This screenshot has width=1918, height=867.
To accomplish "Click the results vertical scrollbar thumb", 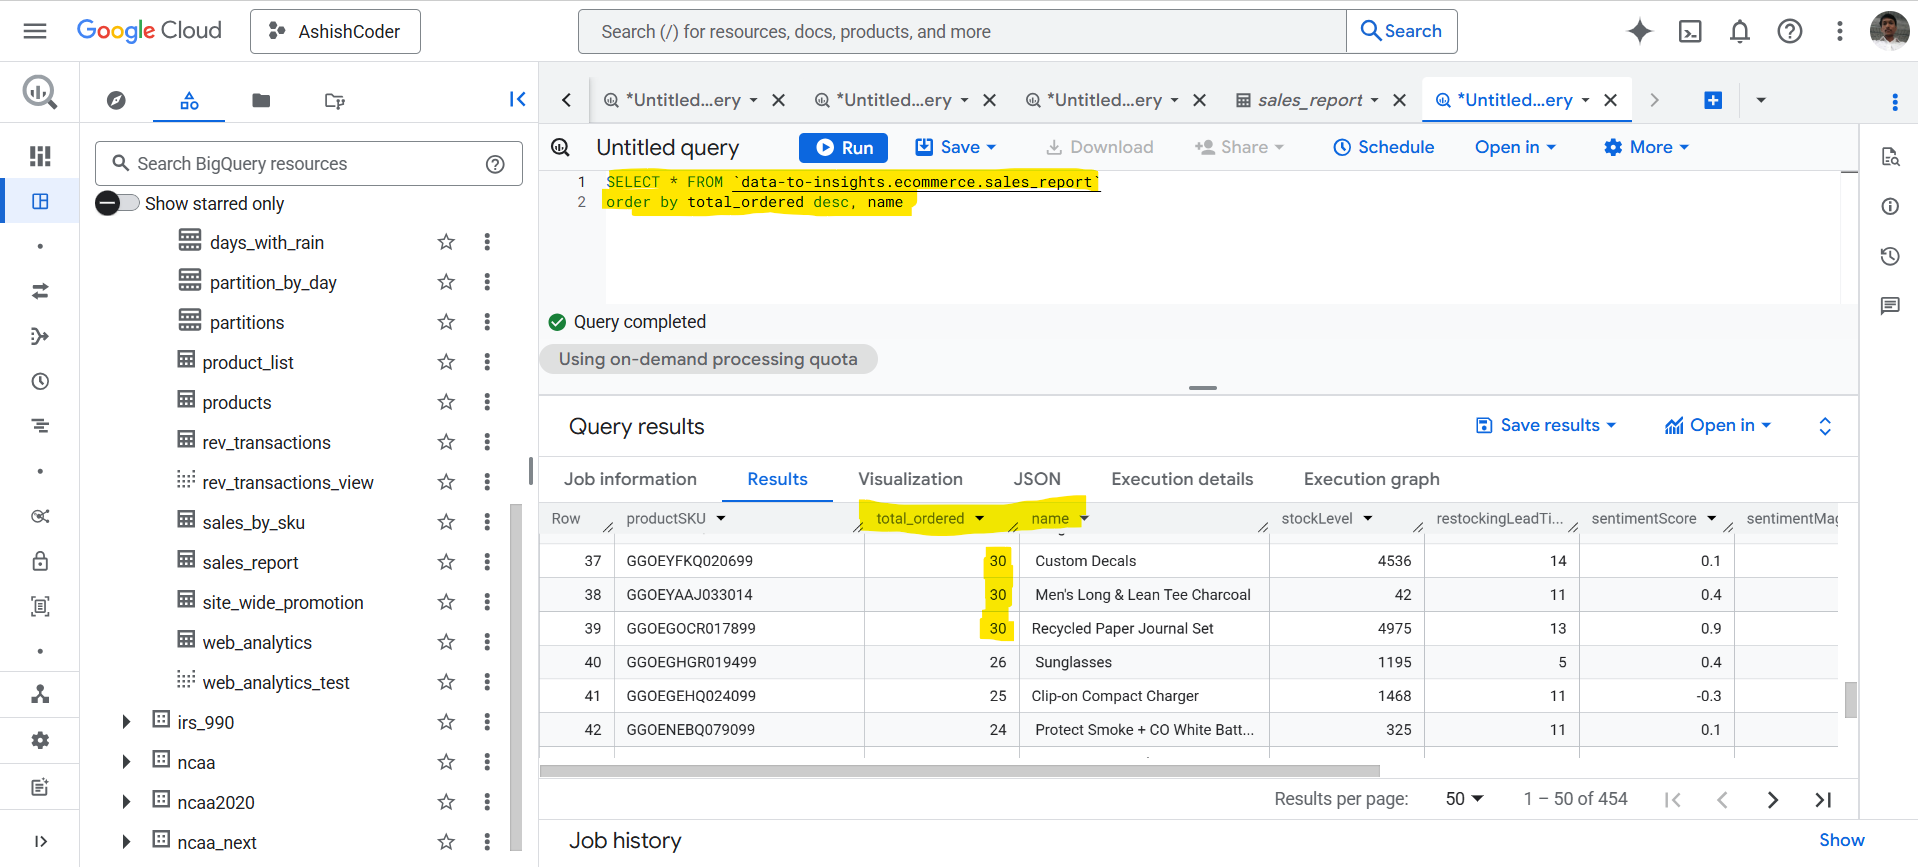I will [x=1851, y=699].
